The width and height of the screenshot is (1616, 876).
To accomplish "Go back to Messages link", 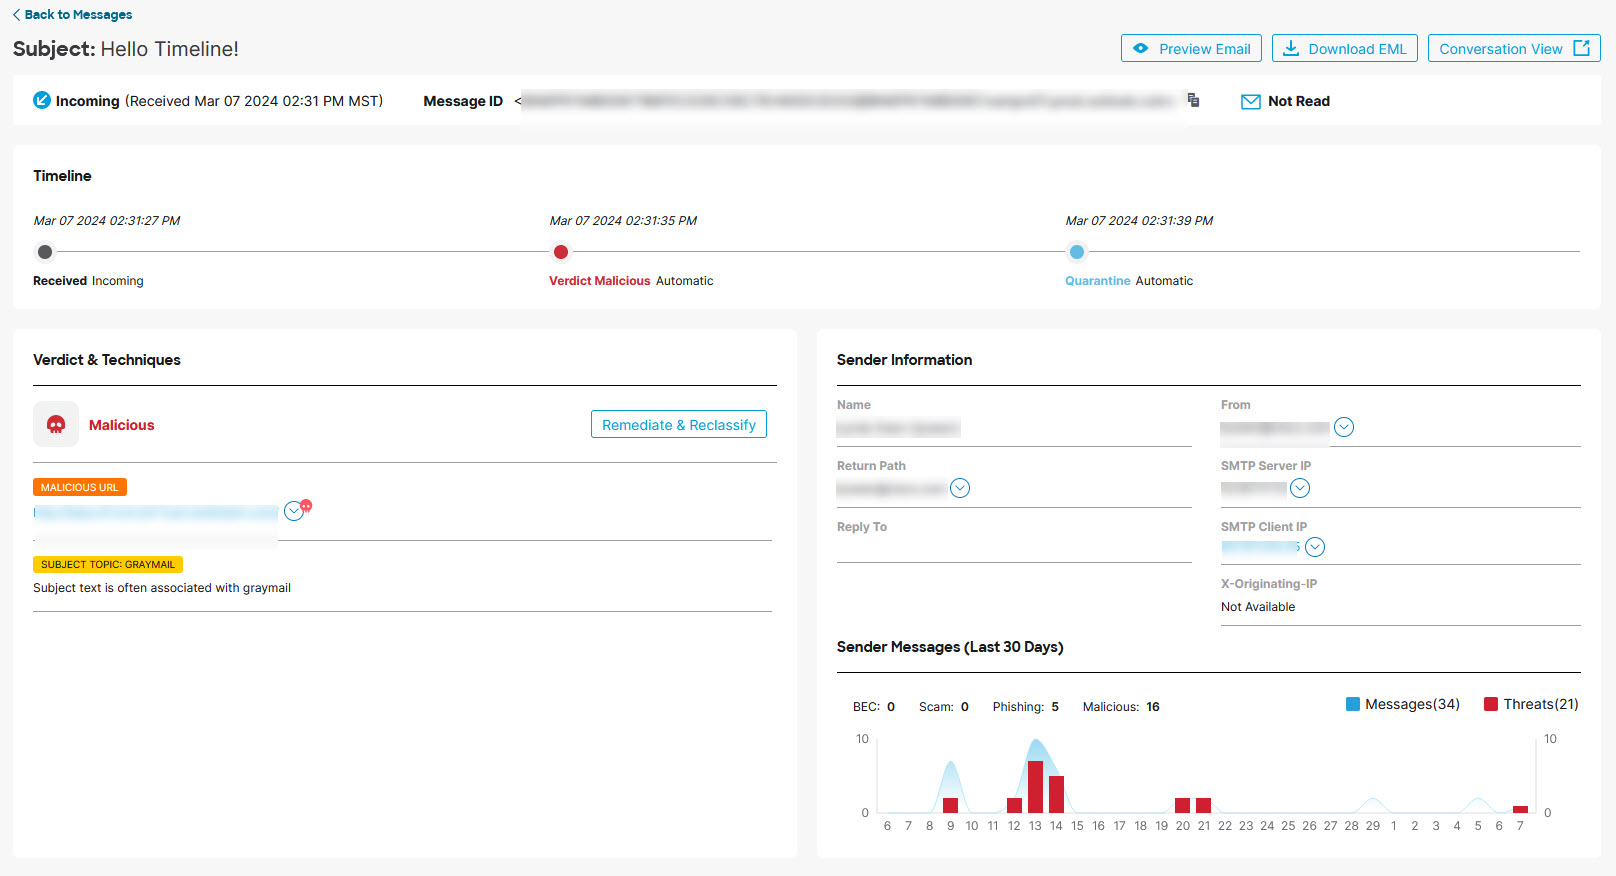I will (x=72, y=14).
